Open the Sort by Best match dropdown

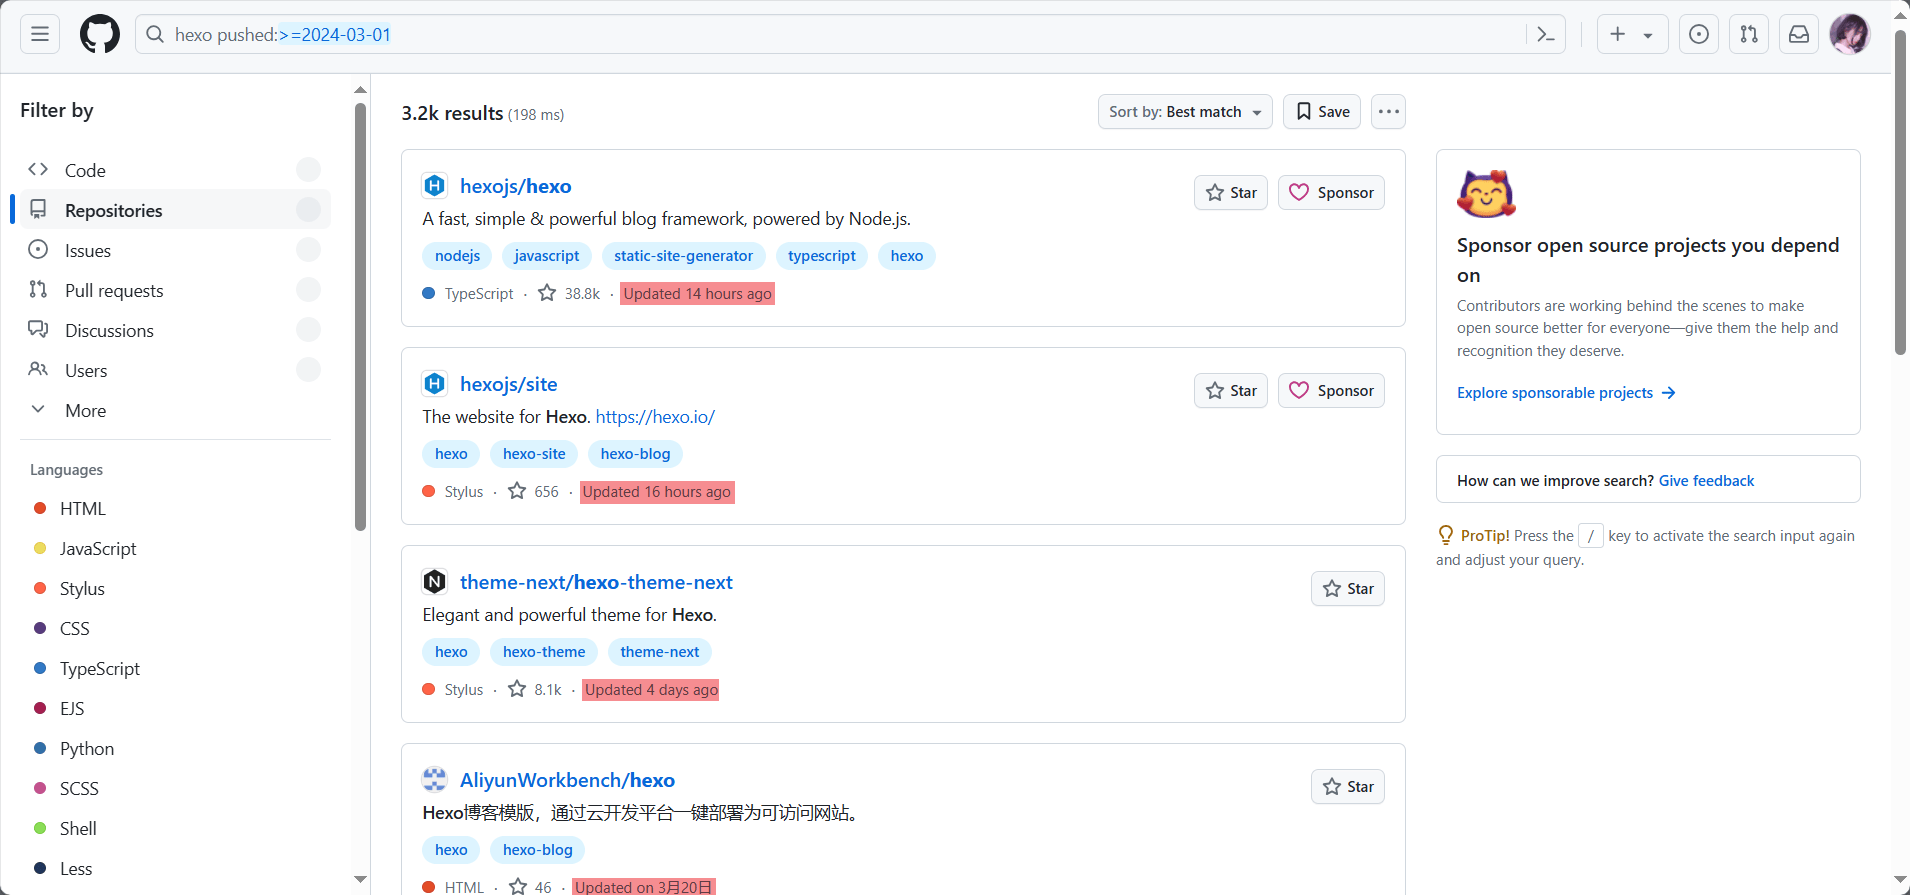[1184, 112]
